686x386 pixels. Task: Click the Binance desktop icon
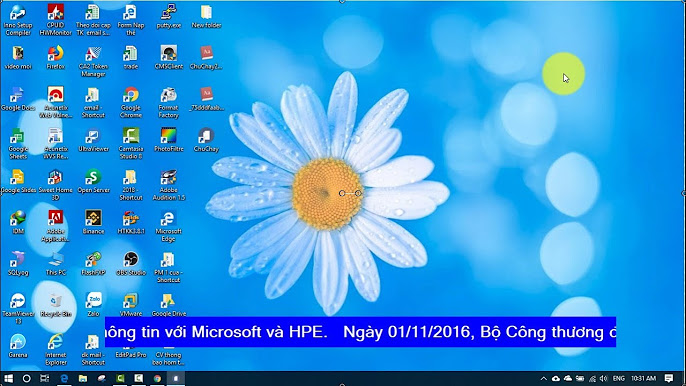[x=93, y=222]
